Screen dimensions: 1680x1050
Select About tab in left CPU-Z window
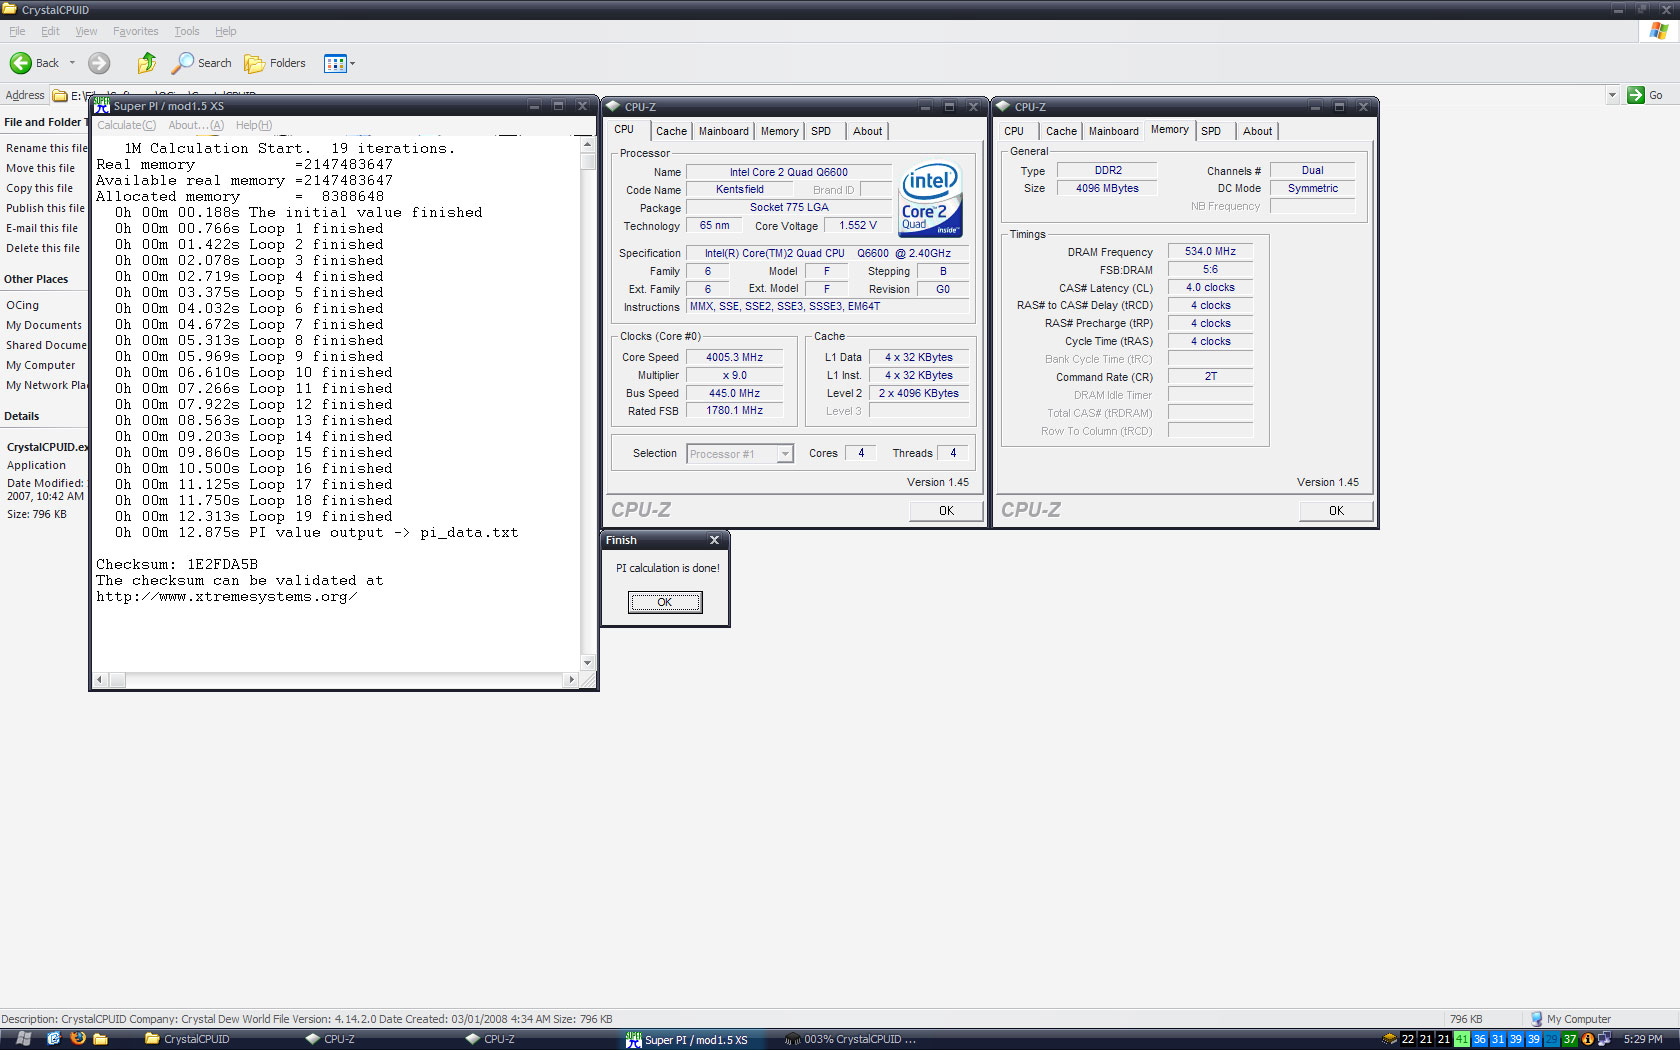click(868, 131)
